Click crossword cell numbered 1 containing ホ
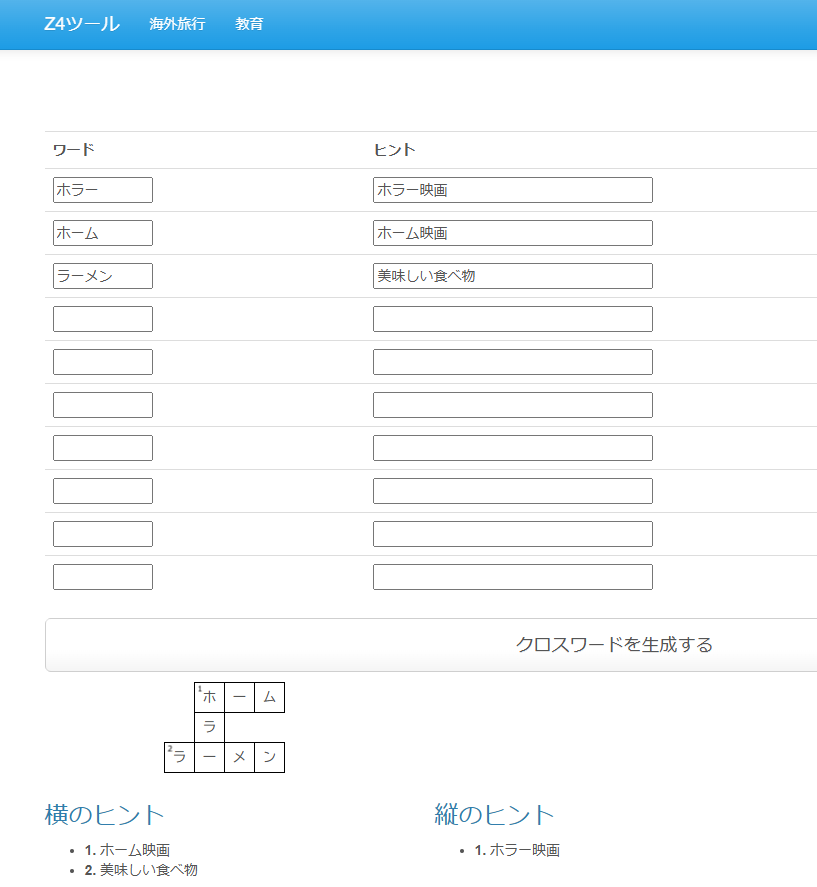This screenshot has width=817, height=887. tap(209, 697)
